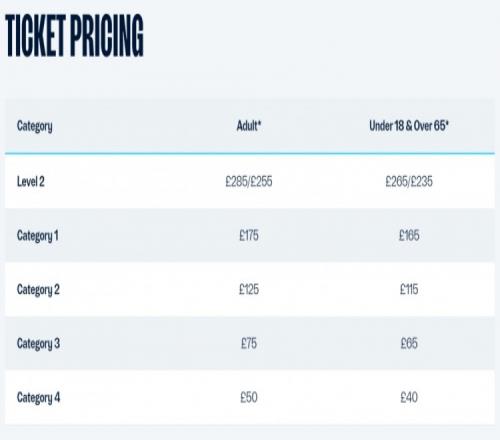Viewport: 500px width, 440px height.
Task: Select the Category column header
Action: pyautogui.click(x=35, y=126)
